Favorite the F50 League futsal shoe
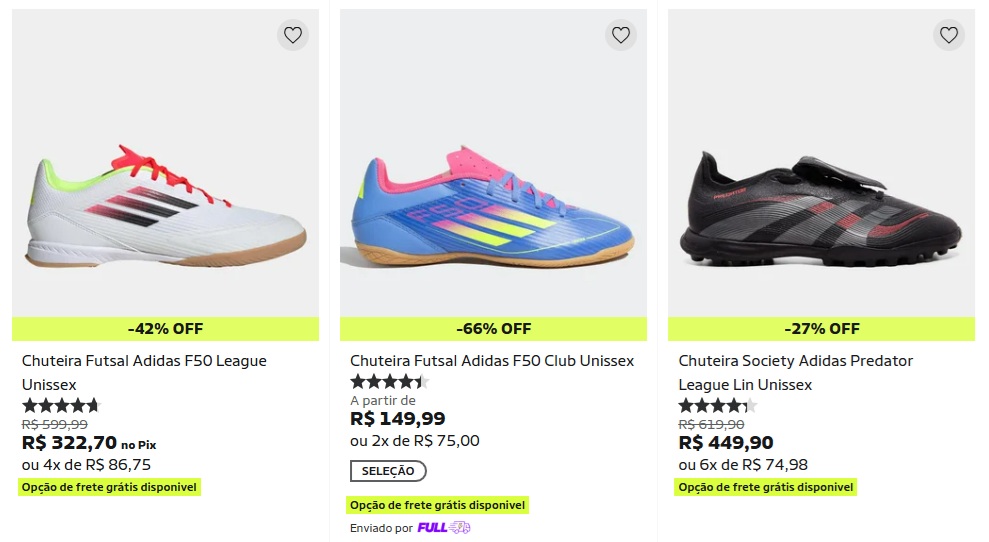Screen dimensions: 989x542 (292, 35)
